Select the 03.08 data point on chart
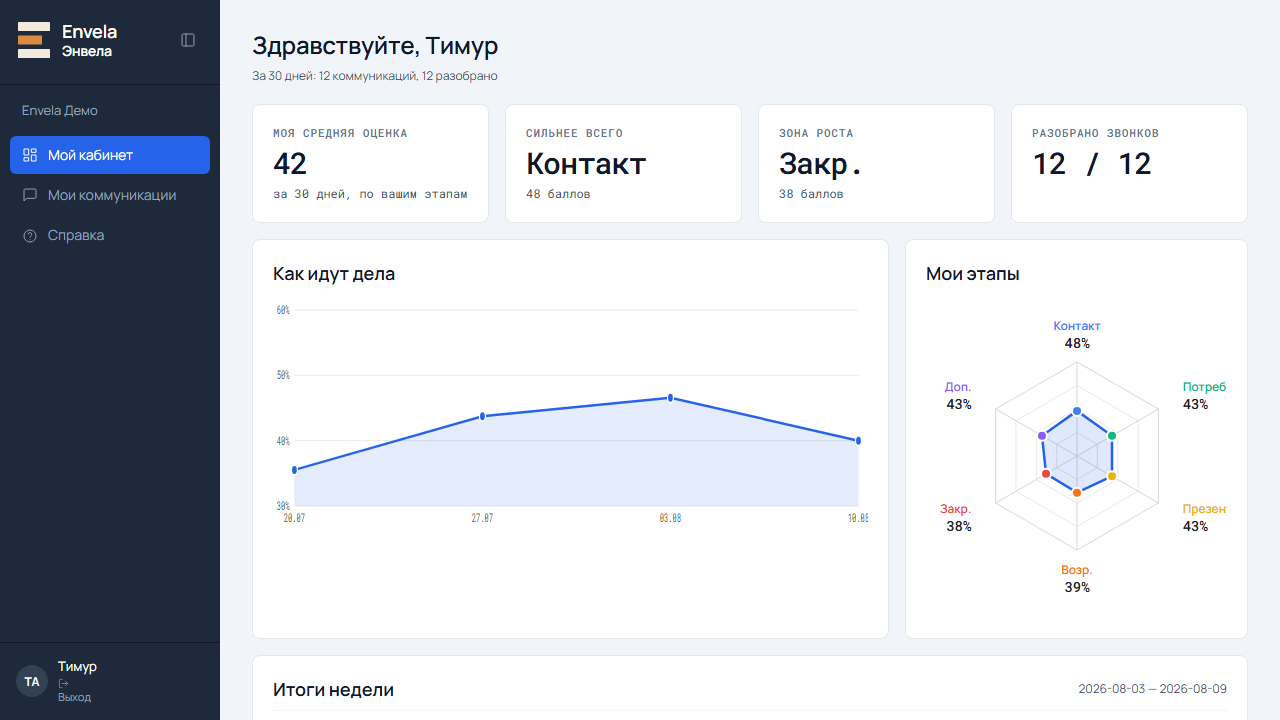This screenshot has height=720, width=1280. 670,398
